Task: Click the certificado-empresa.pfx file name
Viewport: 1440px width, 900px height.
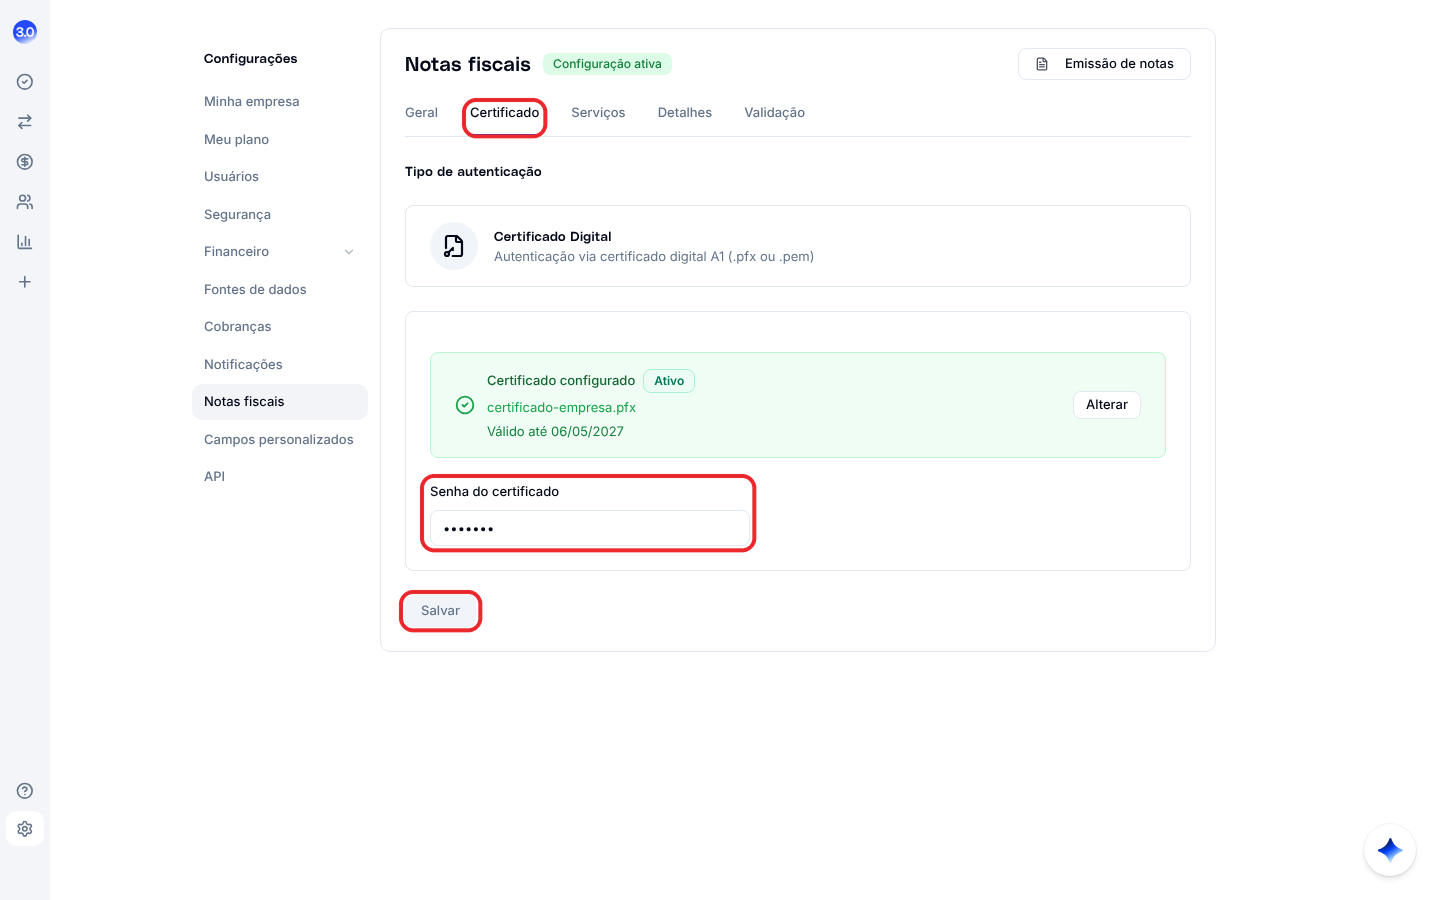Action: (x=561, y=408)
